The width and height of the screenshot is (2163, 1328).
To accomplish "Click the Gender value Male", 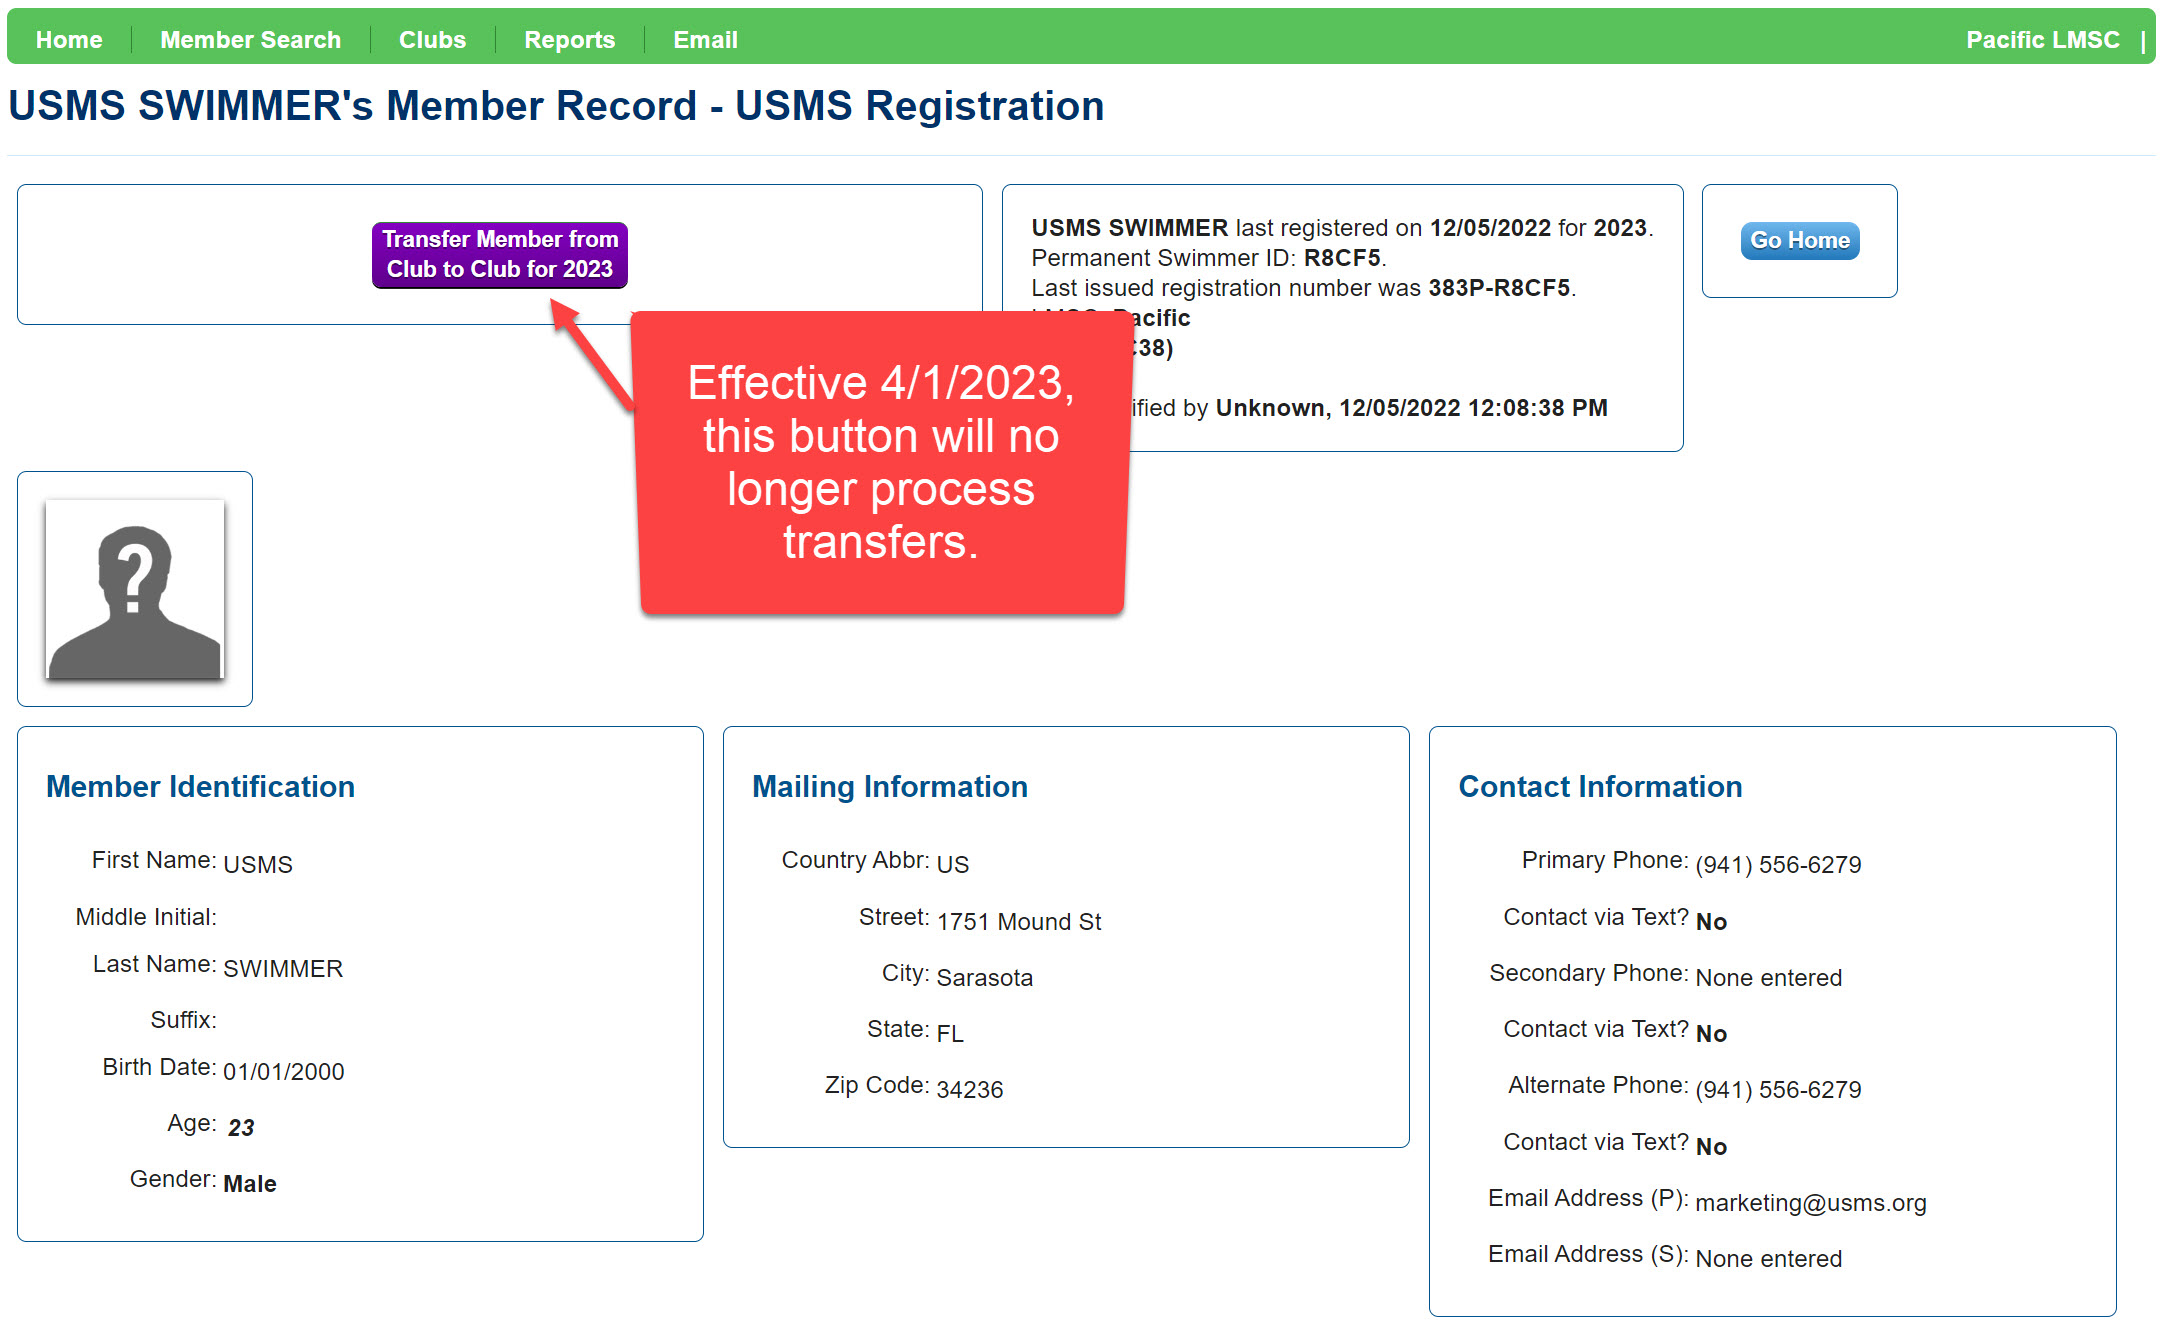I will point(250,1184).
